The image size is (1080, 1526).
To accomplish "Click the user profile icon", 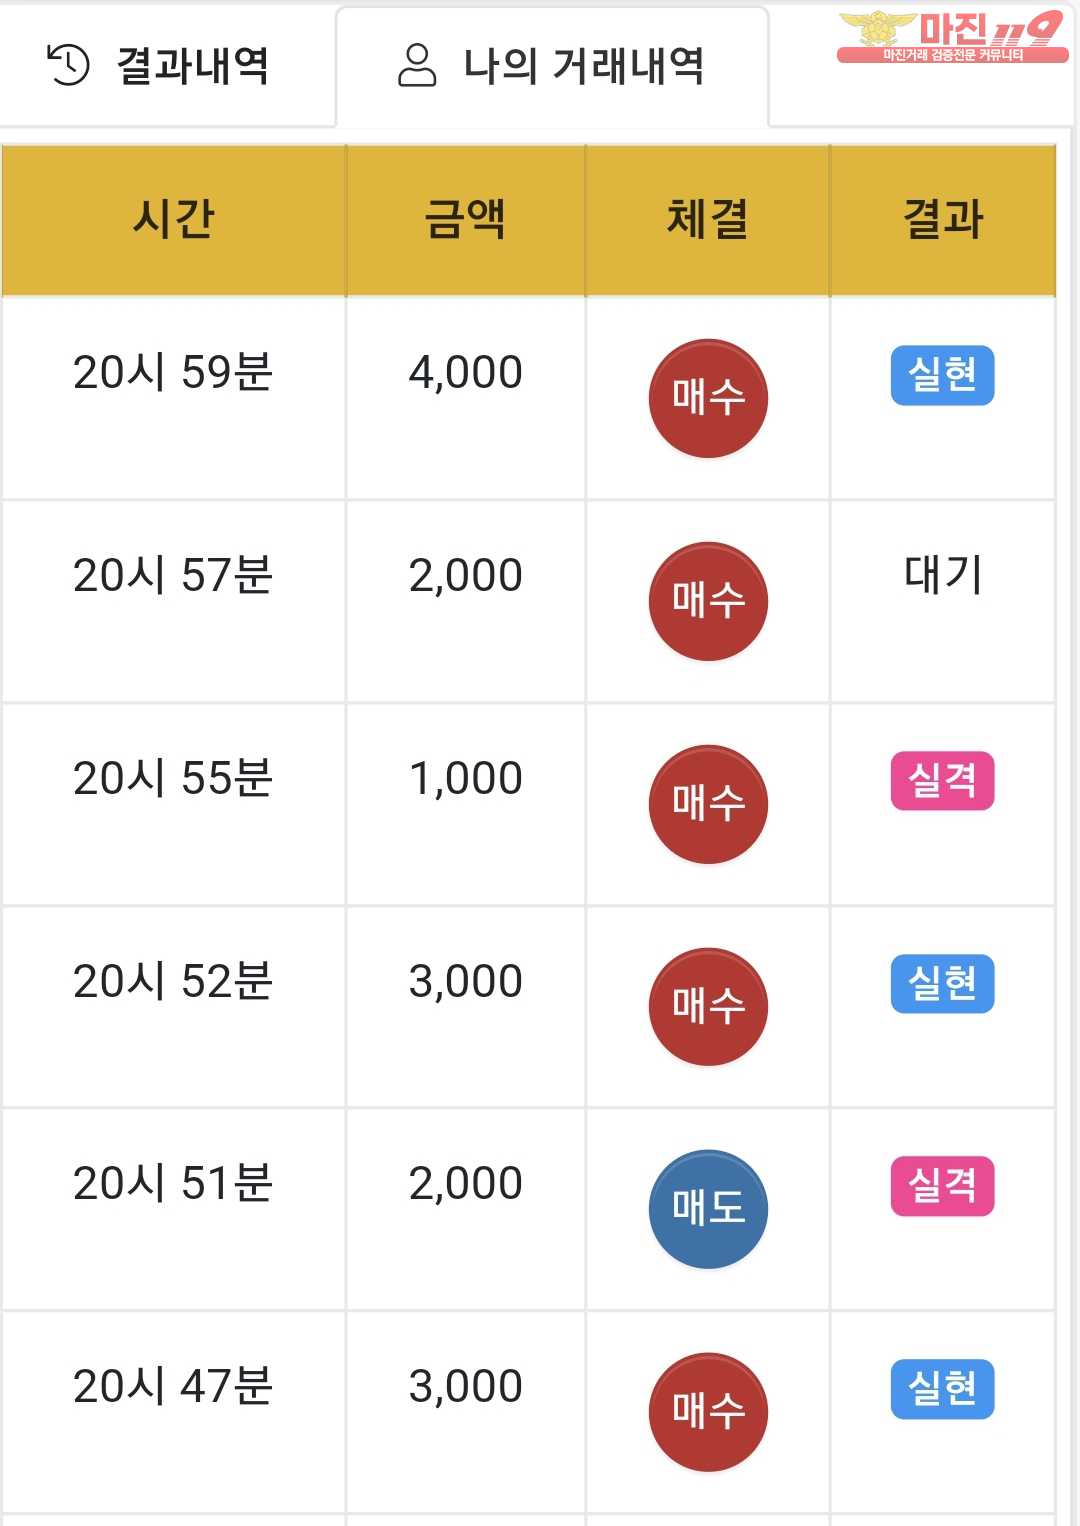I will point(417,65).
